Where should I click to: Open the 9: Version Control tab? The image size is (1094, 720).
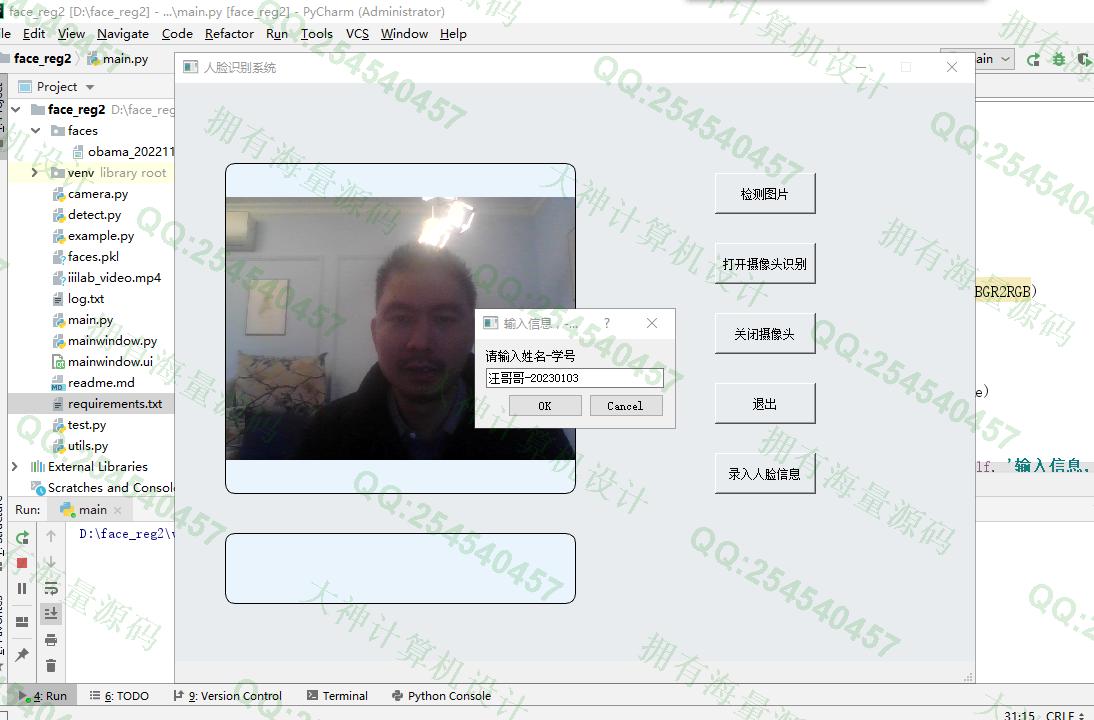(227, 696)
